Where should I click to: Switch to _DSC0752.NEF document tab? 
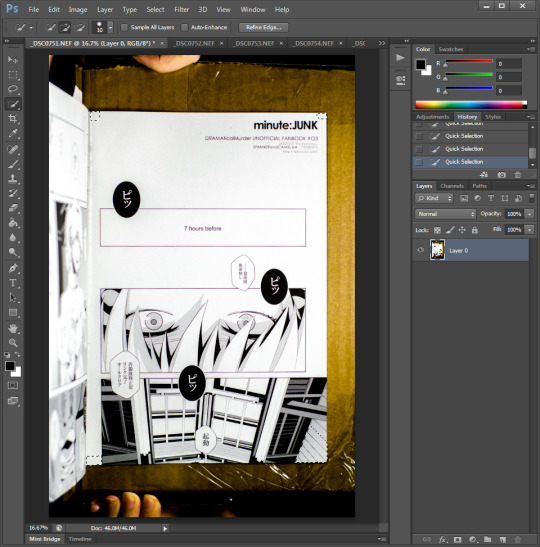coord(194,43)
